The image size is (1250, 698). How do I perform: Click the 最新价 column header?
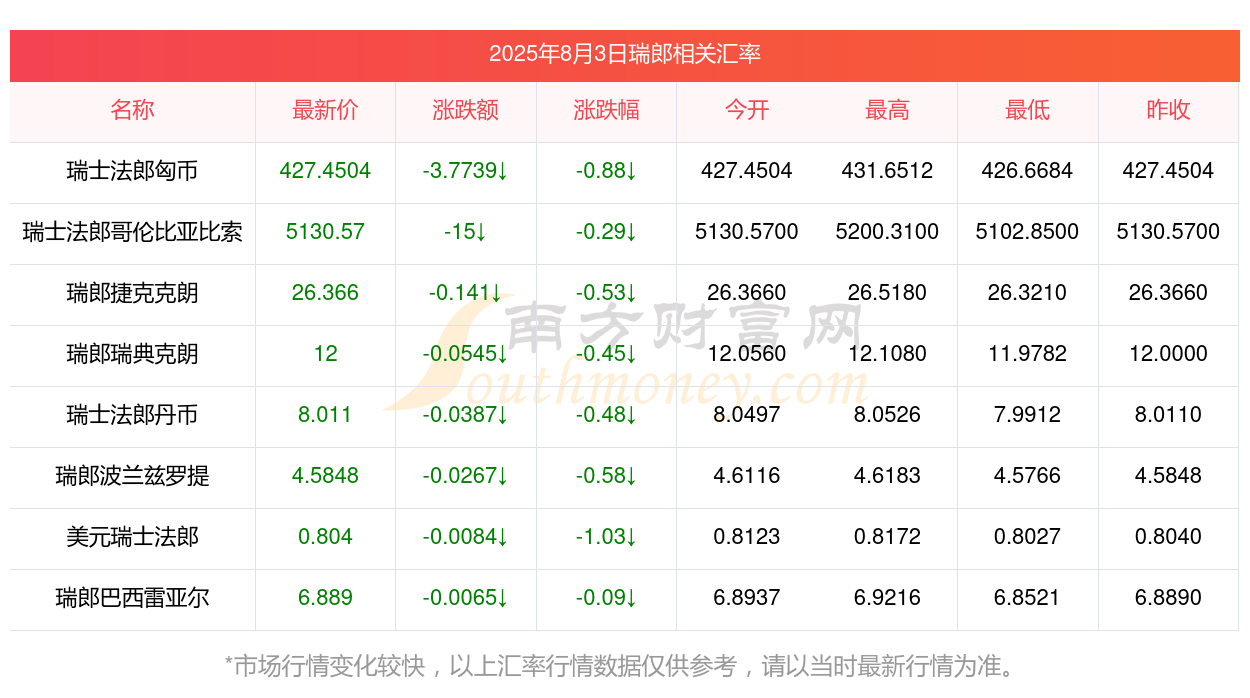(325, 110)
